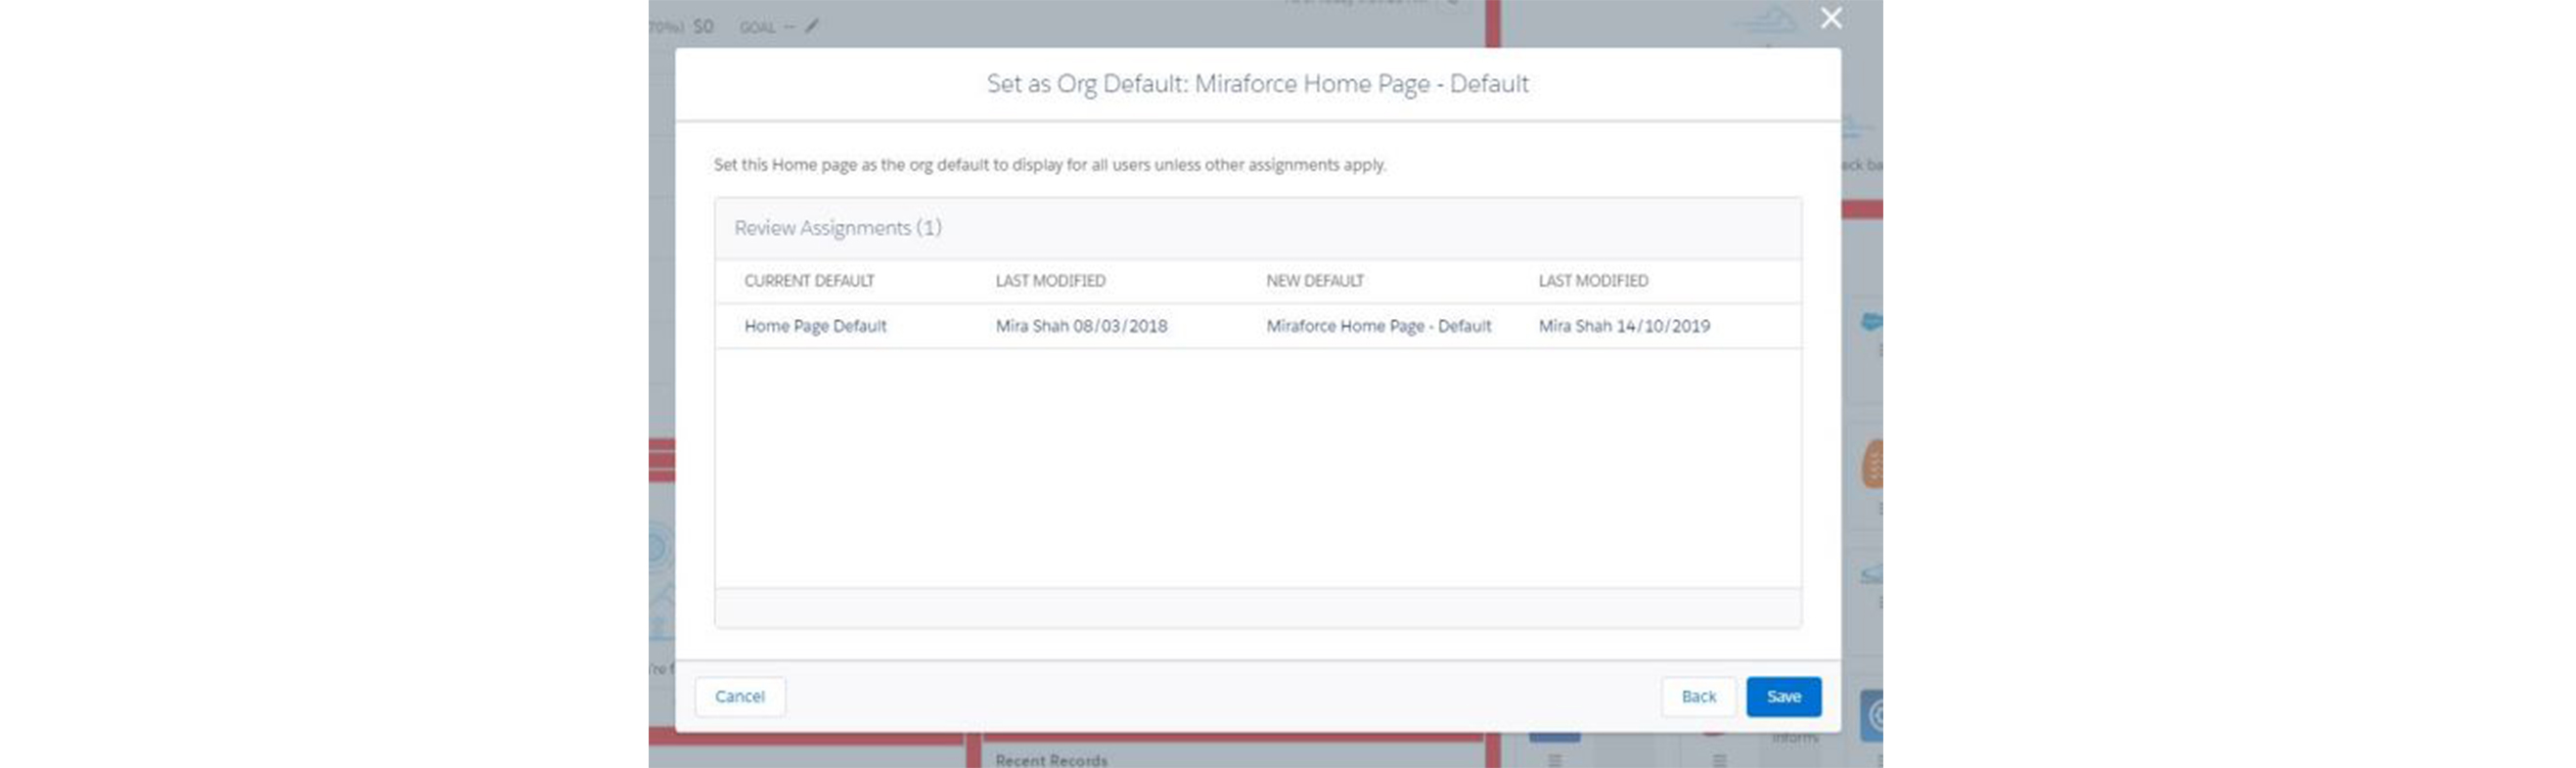Viewport: 2576px width, 768px height.
Task: Click the NEW DEFAULT column header
Action: tap(1315, 281)
